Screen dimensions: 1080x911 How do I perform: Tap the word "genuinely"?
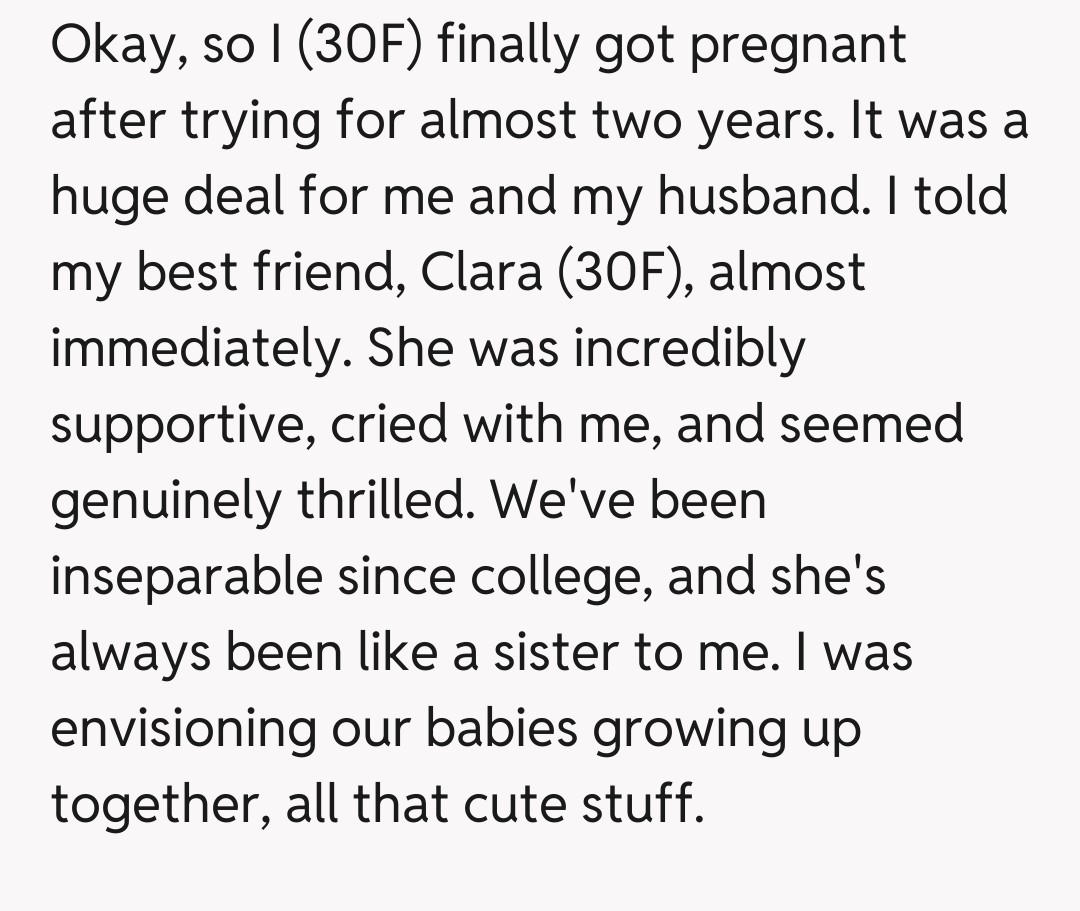[164, 502]
